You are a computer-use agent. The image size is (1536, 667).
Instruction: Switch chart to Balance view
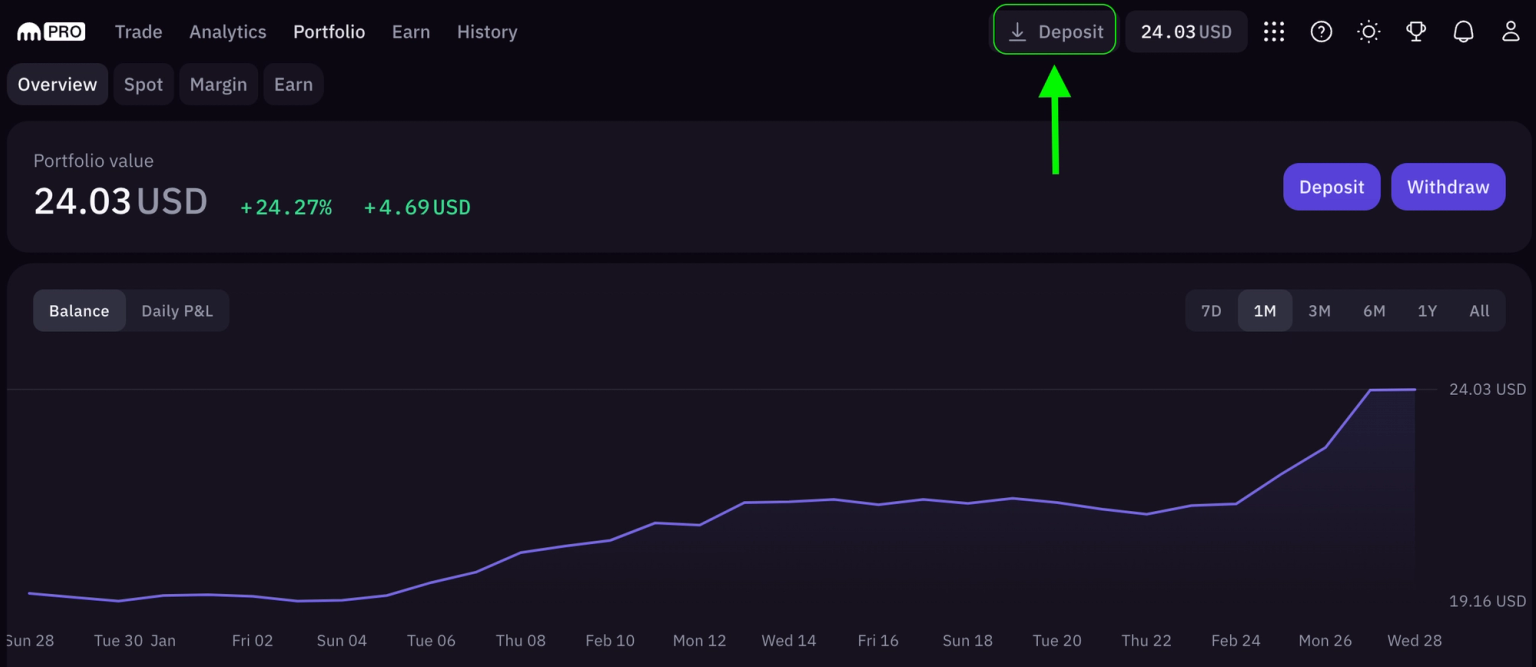click(x=79, y=311)
